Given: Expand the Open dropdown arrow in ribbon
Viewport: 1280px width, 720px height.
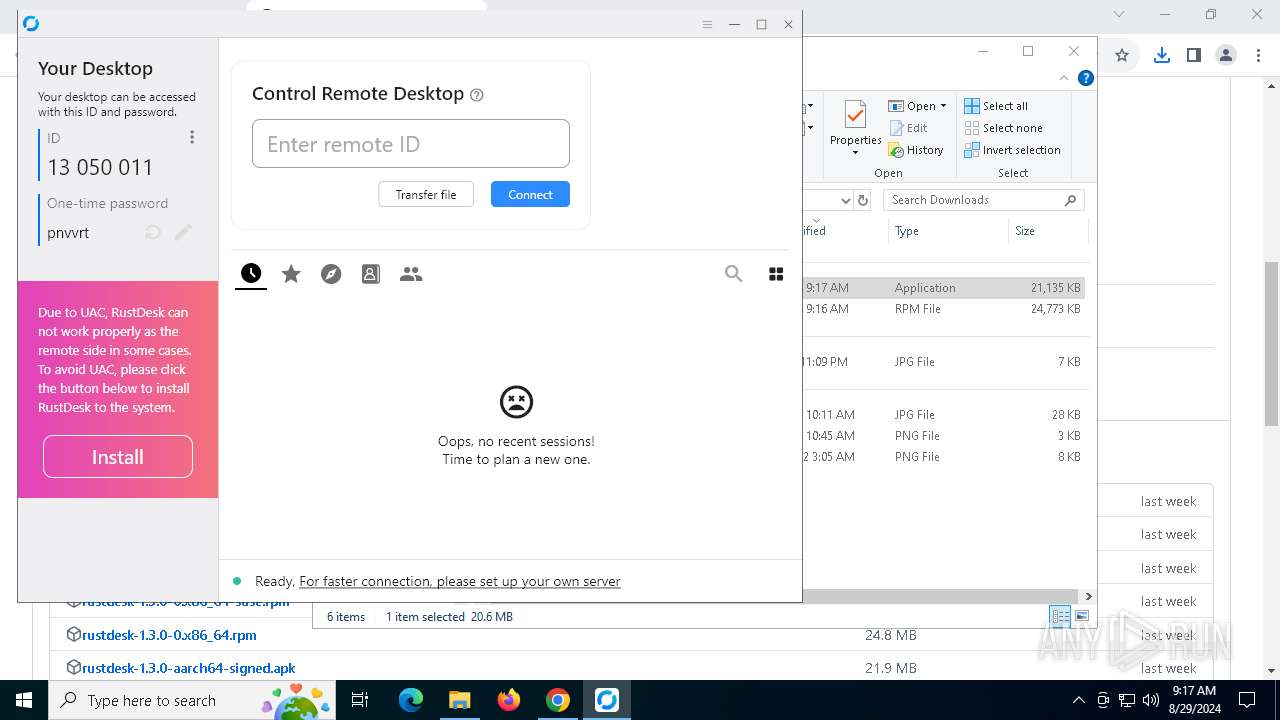Looking at the screenshot, I should [x=943, y=106].
